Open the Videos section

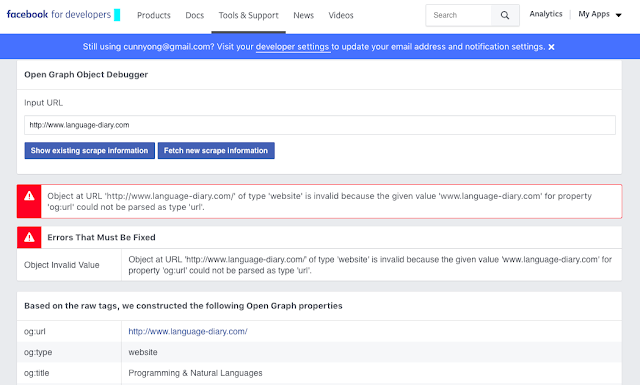click(341, 16)
